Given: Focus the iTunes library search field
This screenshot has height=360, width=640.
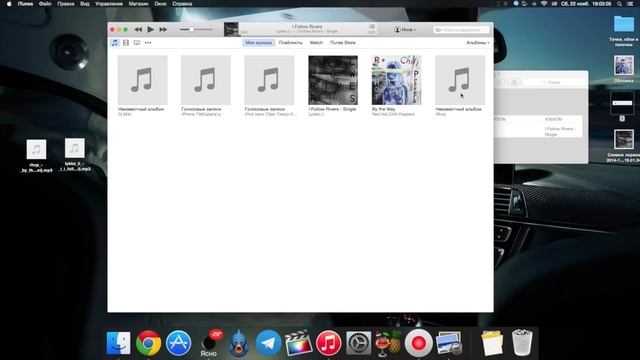Looking at the screenshot, I should (x=461, y=30).
